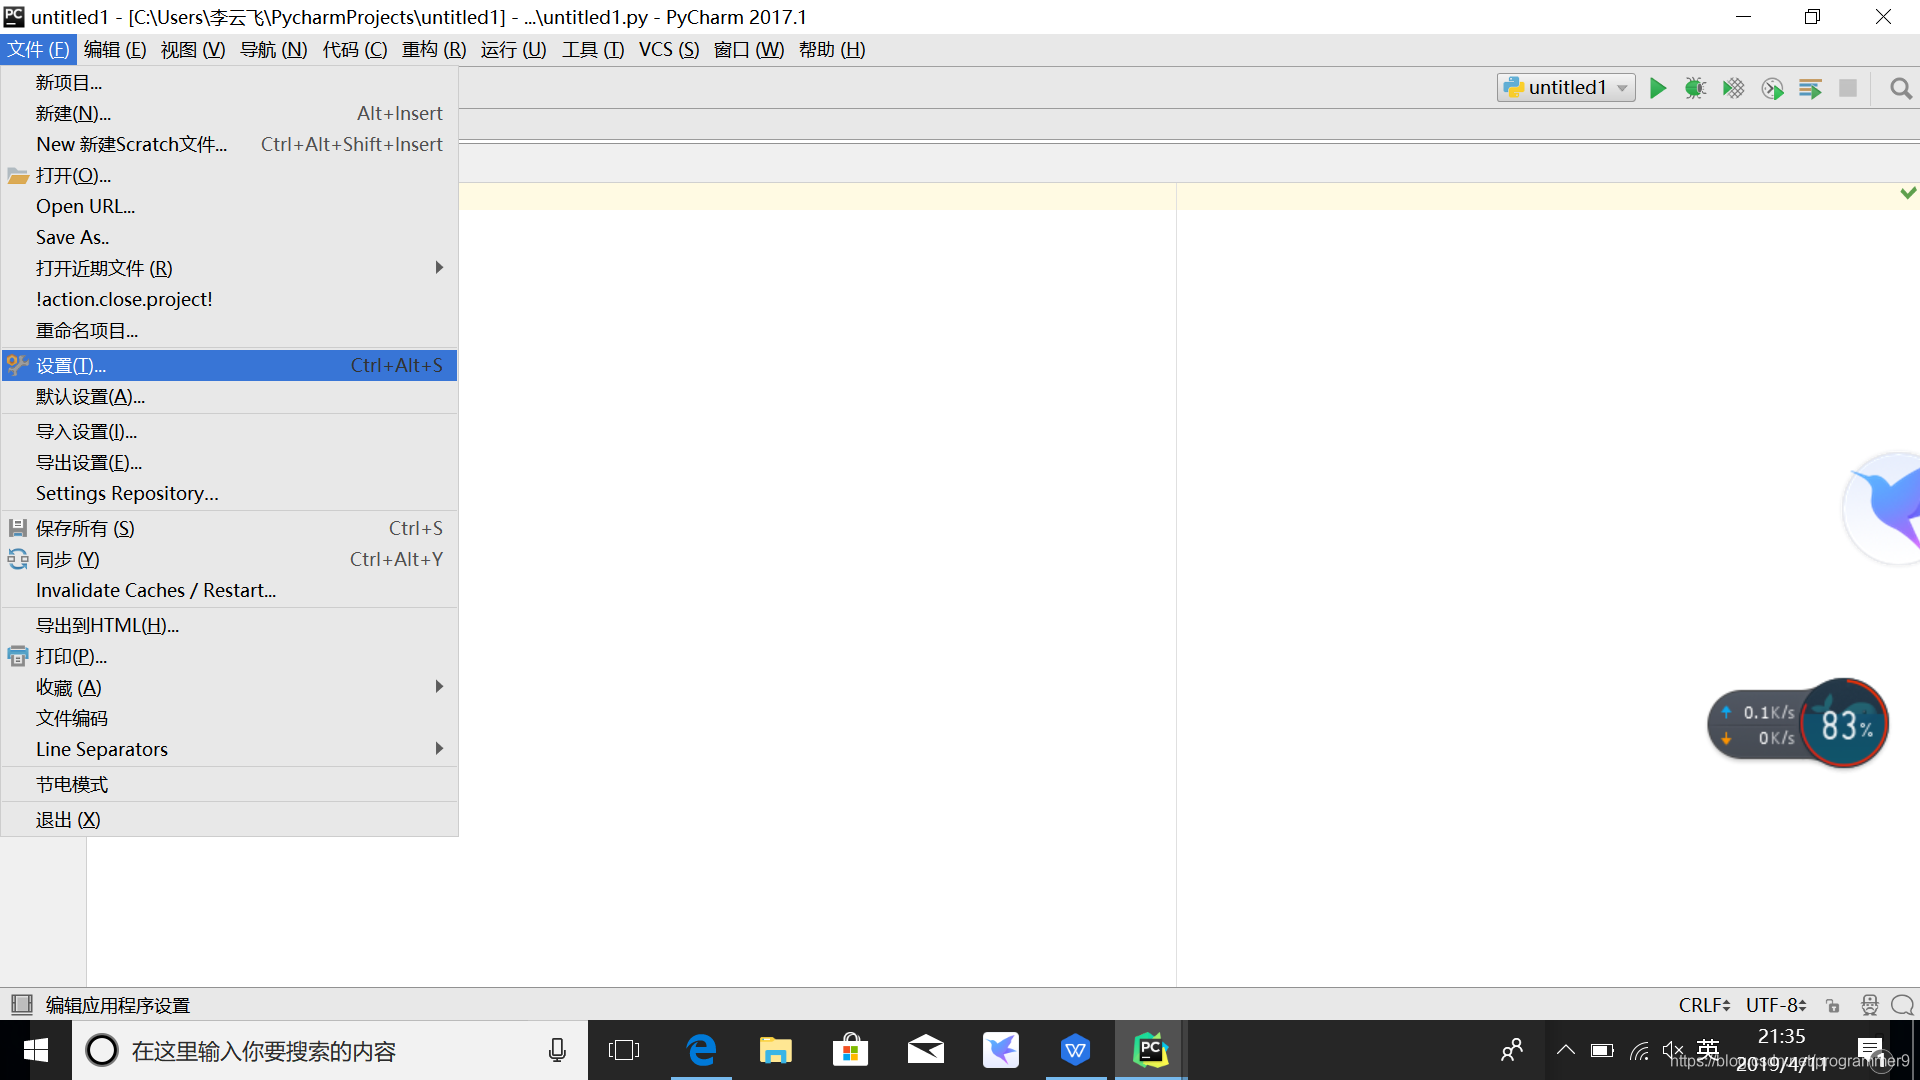
Task: Click the Windows search box
Action: [330, 1050]
